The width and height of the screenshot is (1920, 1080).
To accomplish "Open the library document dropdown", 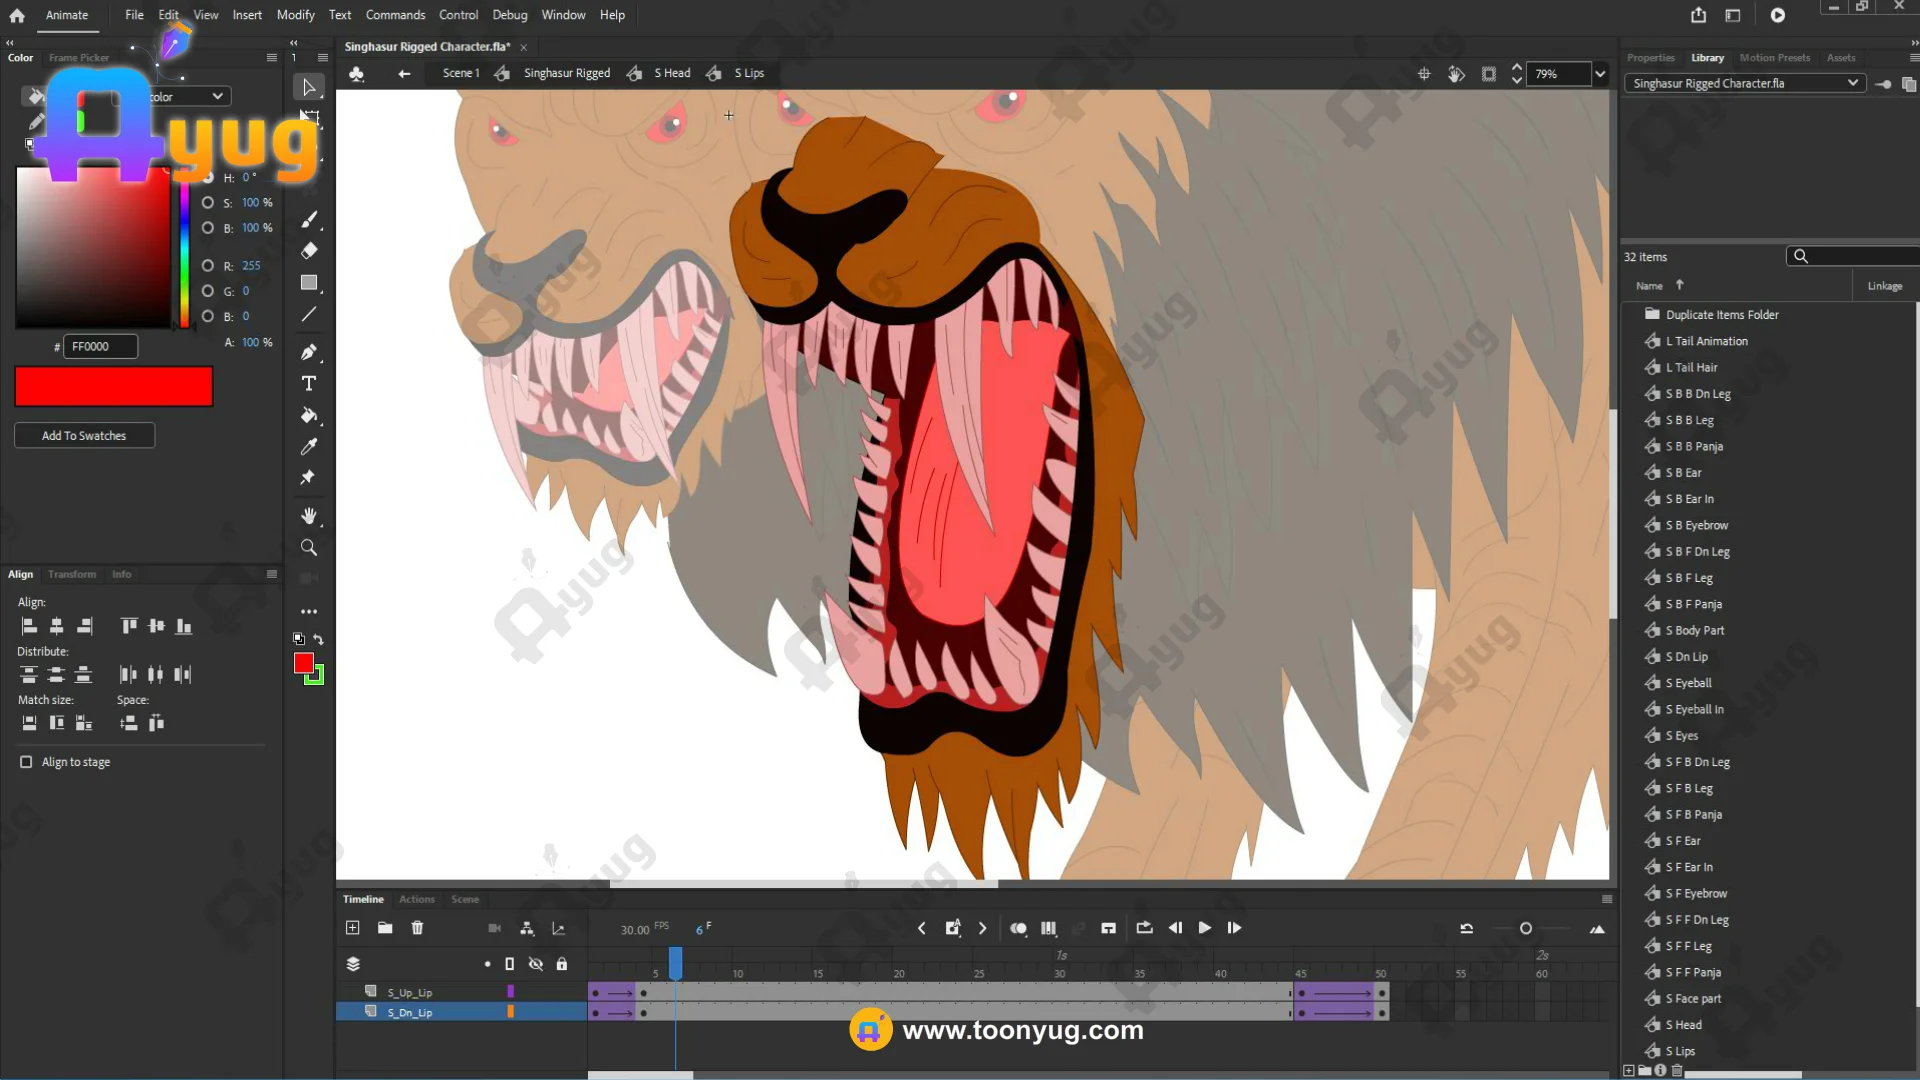I will [x=1852, y=83].
